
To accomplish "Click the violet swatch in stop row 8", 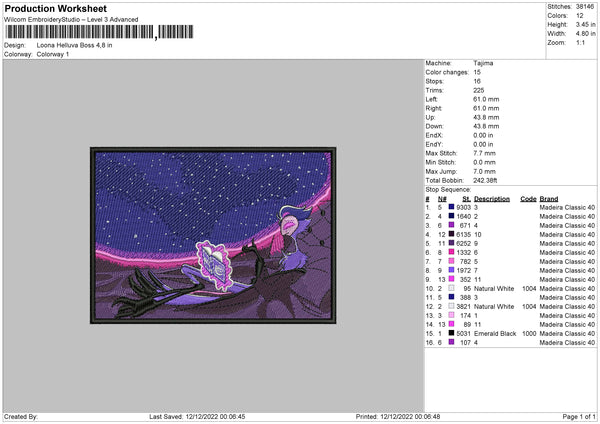I will [x=451, y=270].
